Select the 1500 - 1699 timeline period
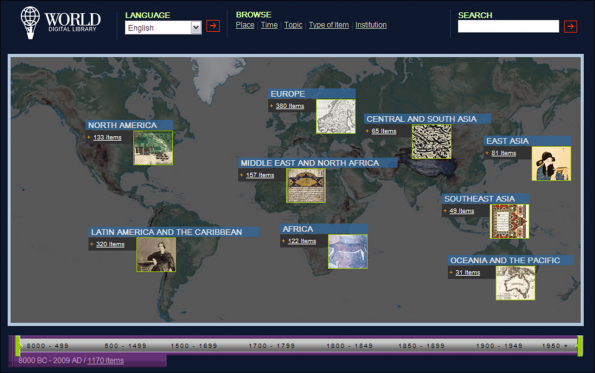The height and width of the screenshot is (373, 595). (194, 346)
